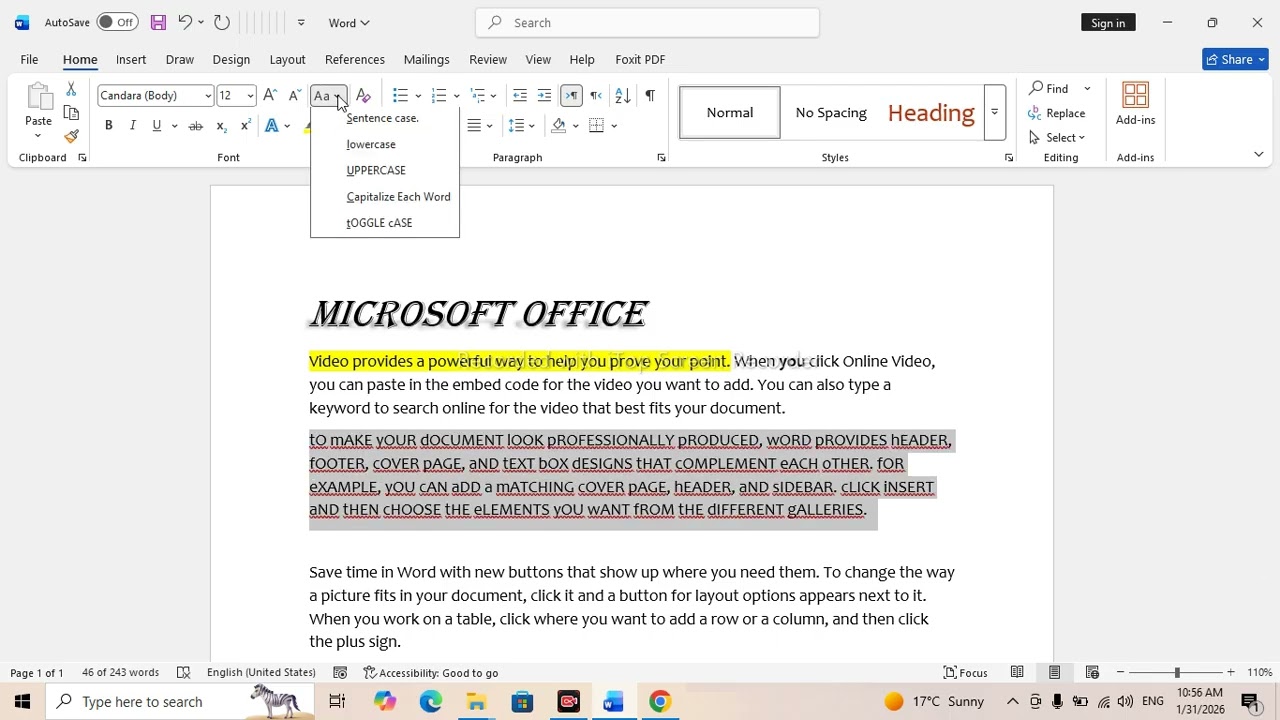
Task: Click the Justify alignment icon
Action: 474,126
